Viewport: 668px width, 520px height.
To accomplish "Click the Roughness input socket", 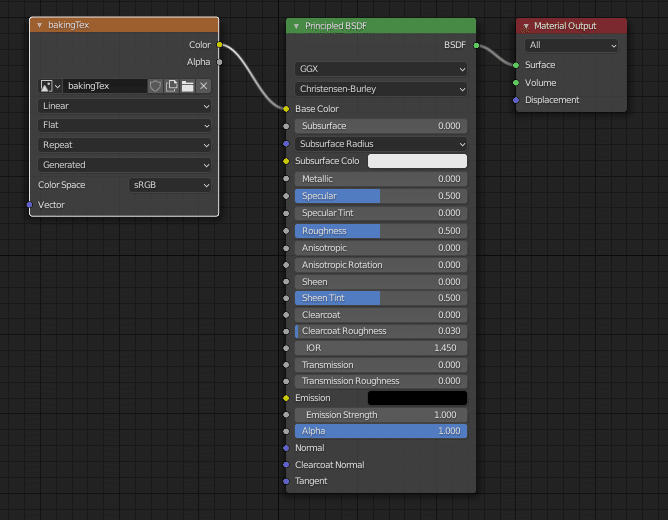I will 286,231.
